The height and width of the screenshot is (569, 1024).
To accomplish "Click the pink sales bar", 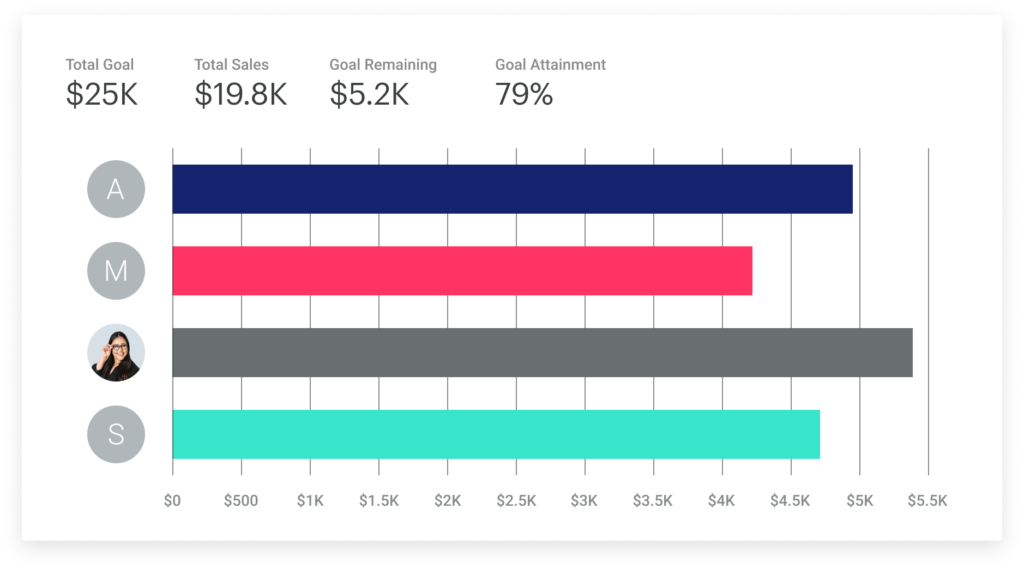I will (x=462, y=270).
